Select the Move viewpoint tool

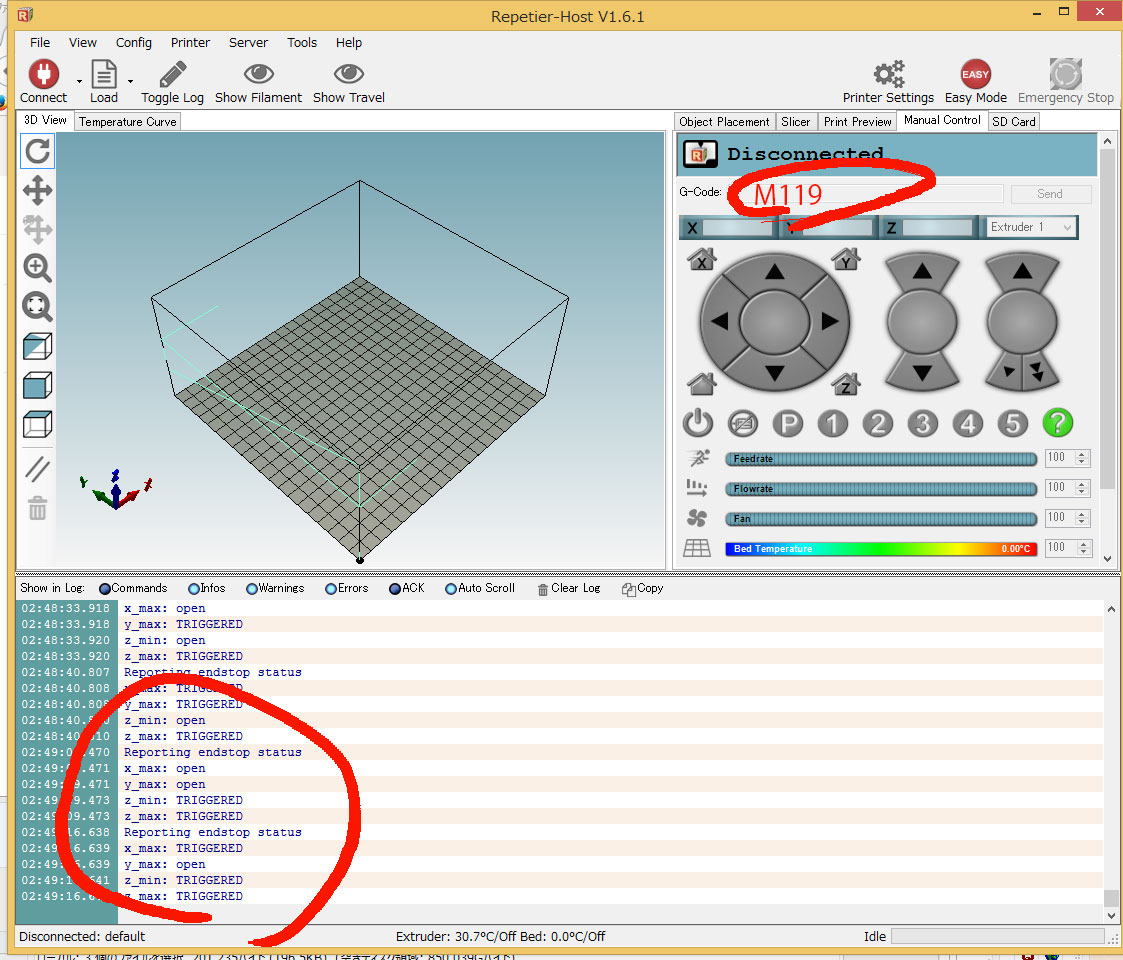pos(37,191)
